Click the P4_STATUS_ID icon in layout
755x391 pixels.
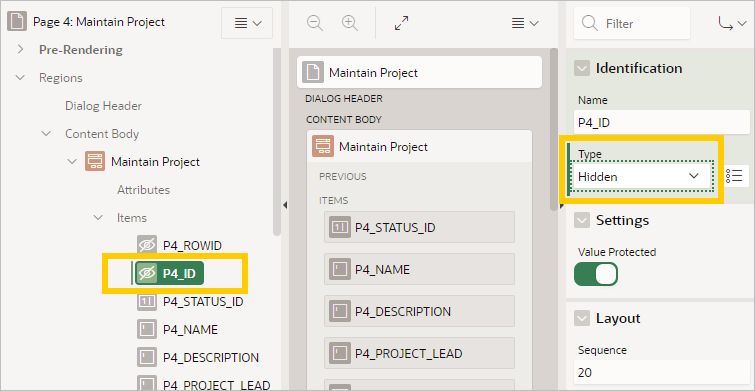tap(339, 227)
